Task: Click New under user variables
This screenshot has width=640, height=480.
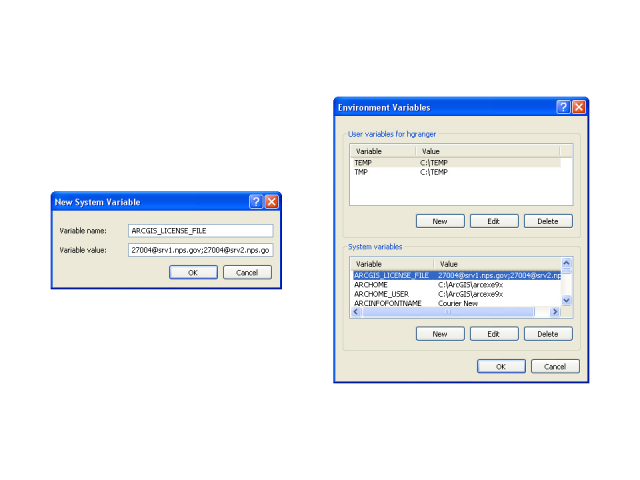Action: pos(439,221)
